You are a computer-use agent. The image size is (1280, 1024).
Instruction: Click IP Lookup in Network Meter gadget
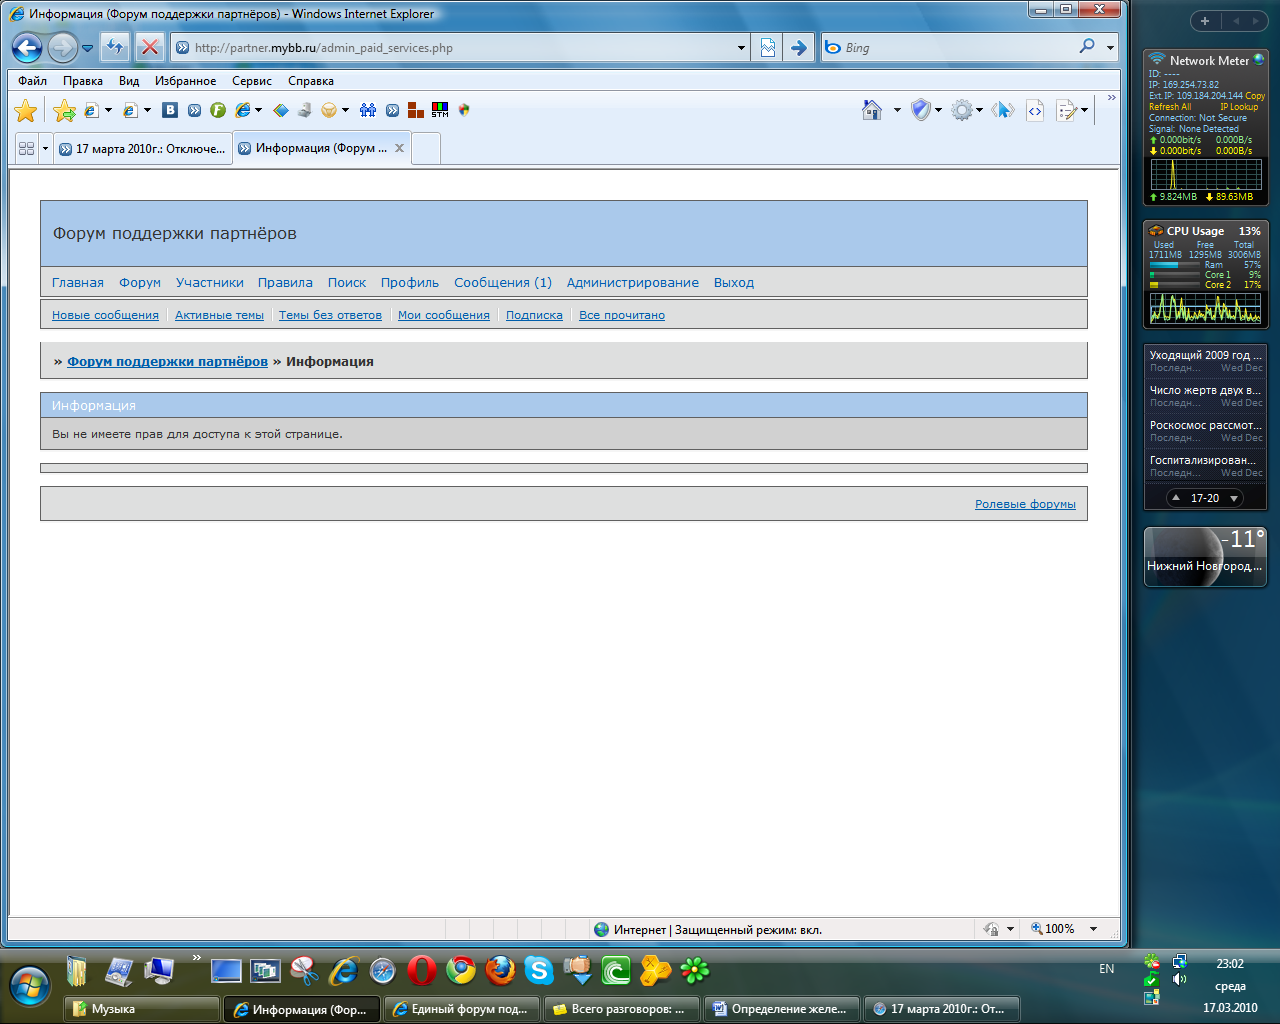1239,107
